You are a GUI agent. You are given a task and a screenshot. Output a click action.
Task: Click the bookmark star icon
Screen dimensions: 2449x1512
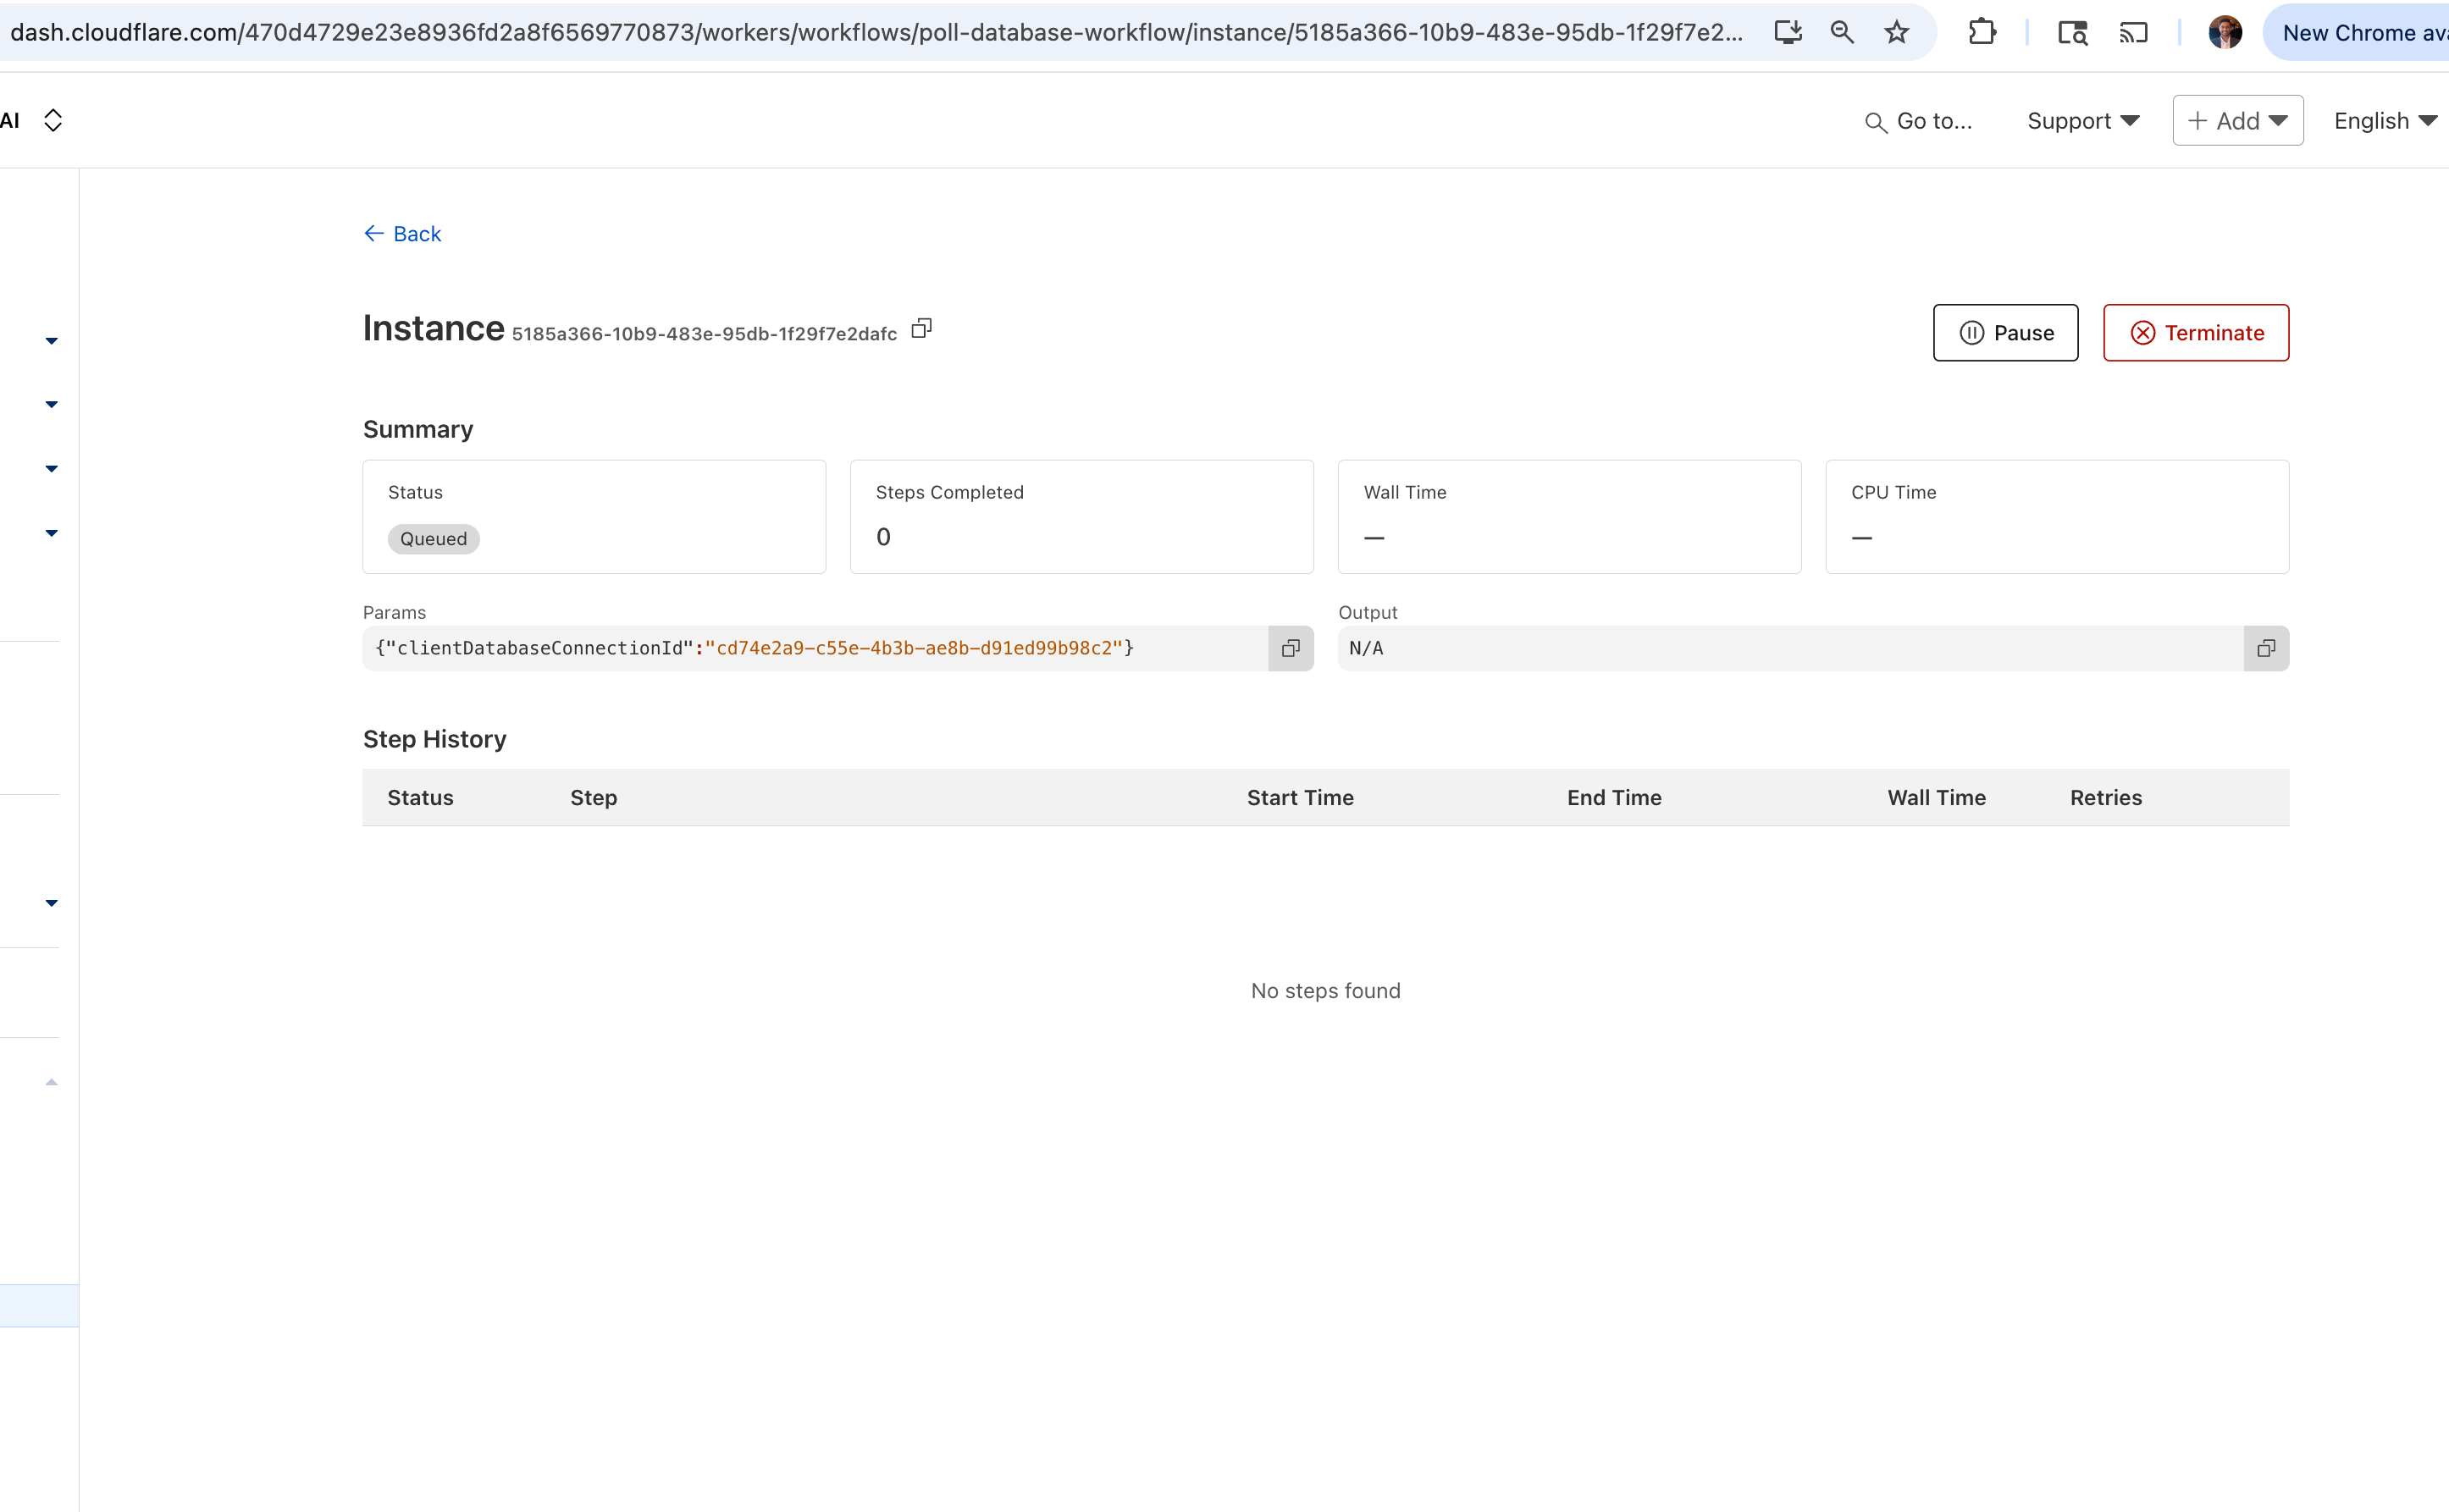click(x=1896, y=33)
